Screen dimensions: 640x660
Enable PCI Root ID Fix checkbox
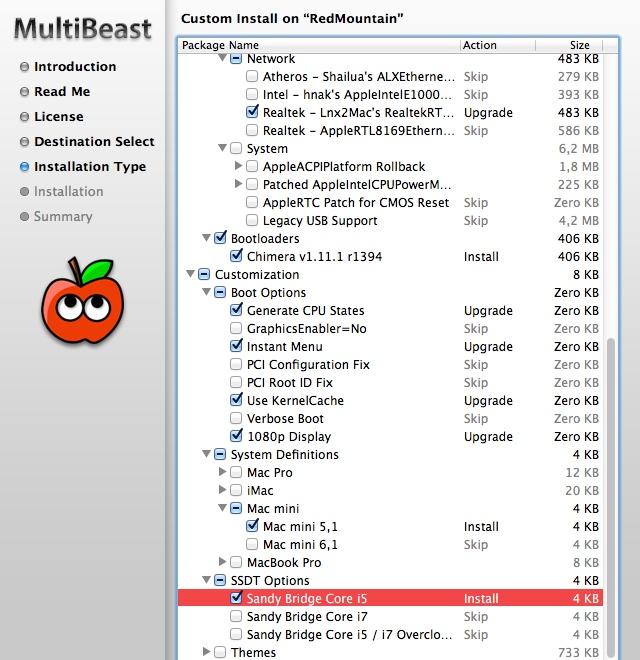point(236,382)
